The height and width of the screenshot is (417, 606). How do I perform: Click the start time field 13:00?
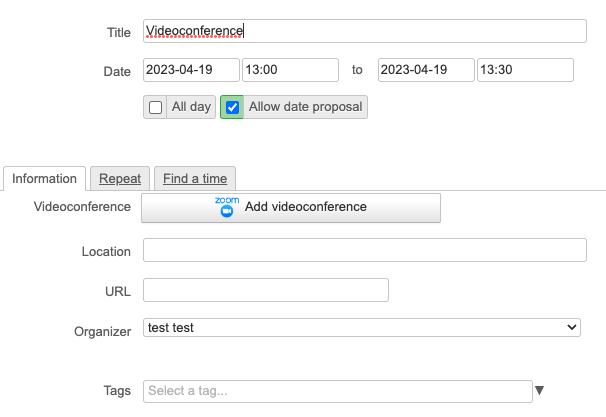290,70
